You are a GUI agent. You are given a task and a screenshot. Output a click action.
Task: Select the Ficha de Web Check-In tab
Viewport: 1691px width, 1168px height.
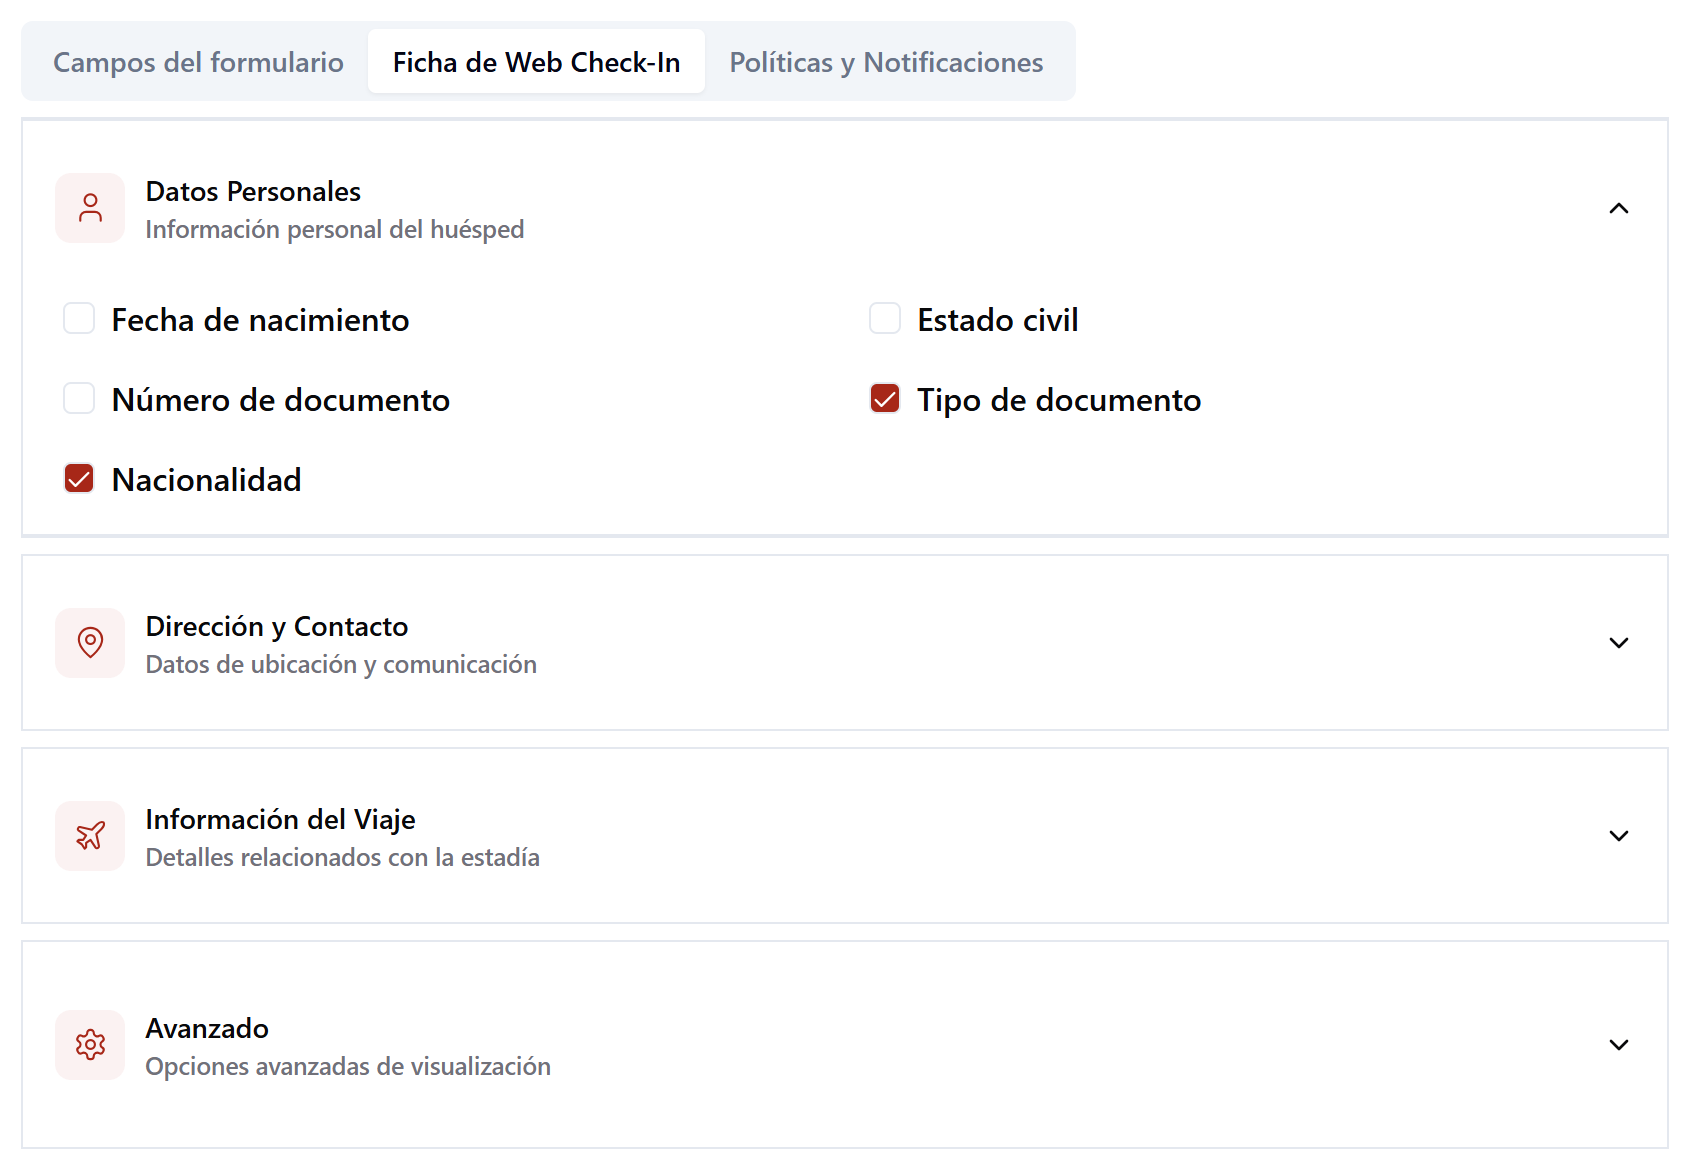(x=536, y=62)
